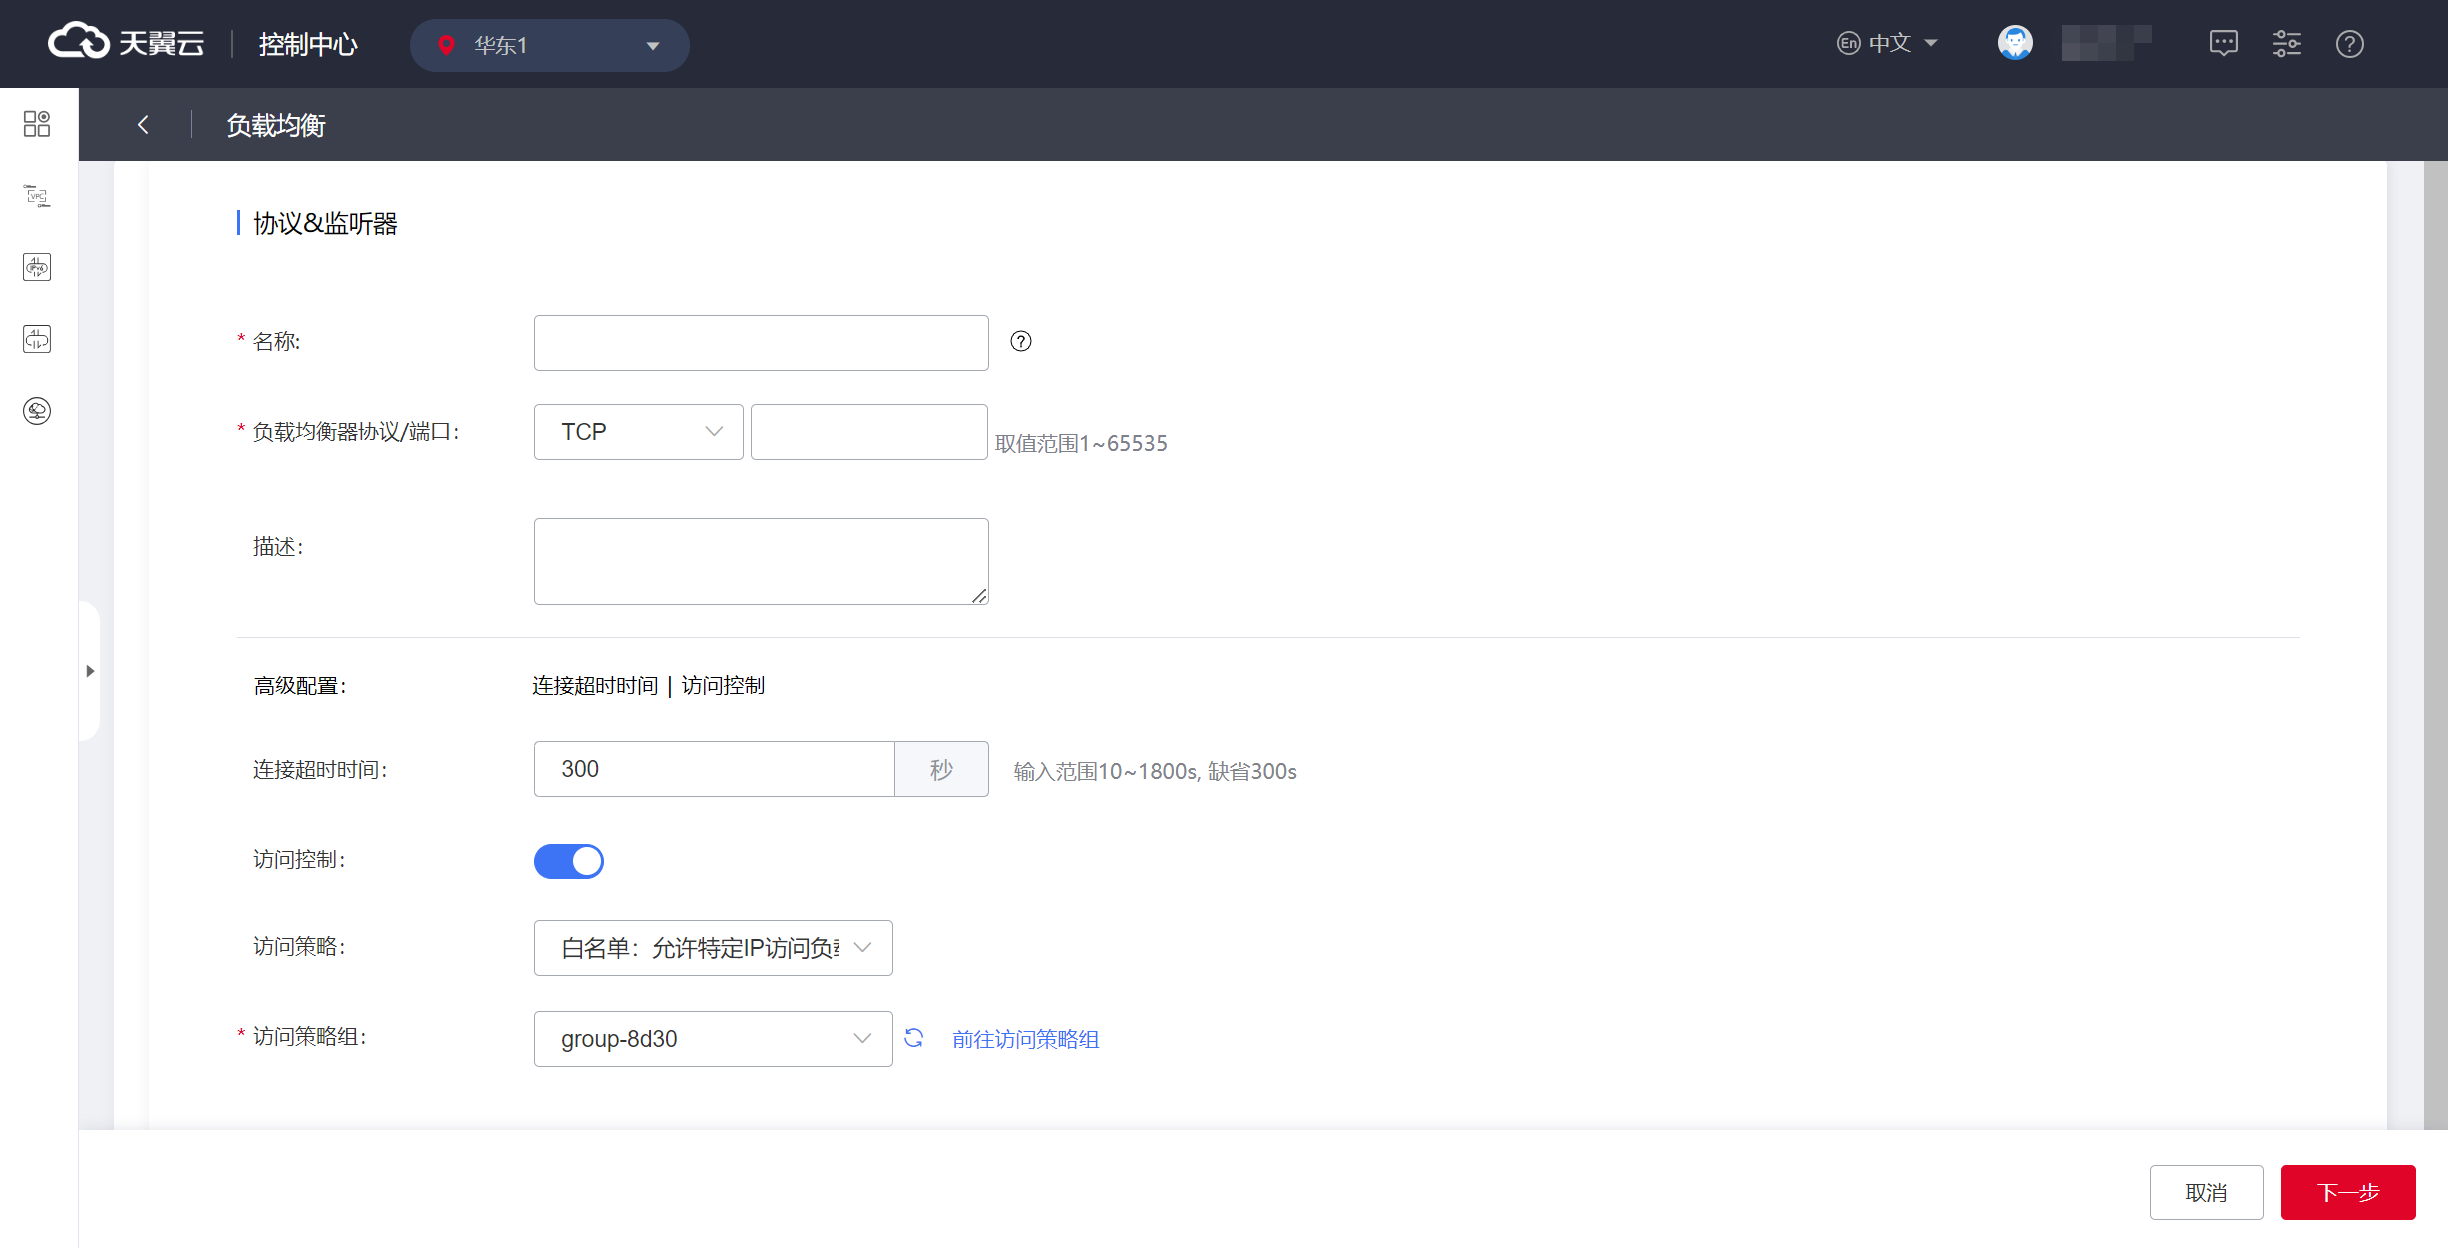Click the help icon next to 名称 field
The width and height of the screenshot is (2448, 1248).
tap(1020, 342)
